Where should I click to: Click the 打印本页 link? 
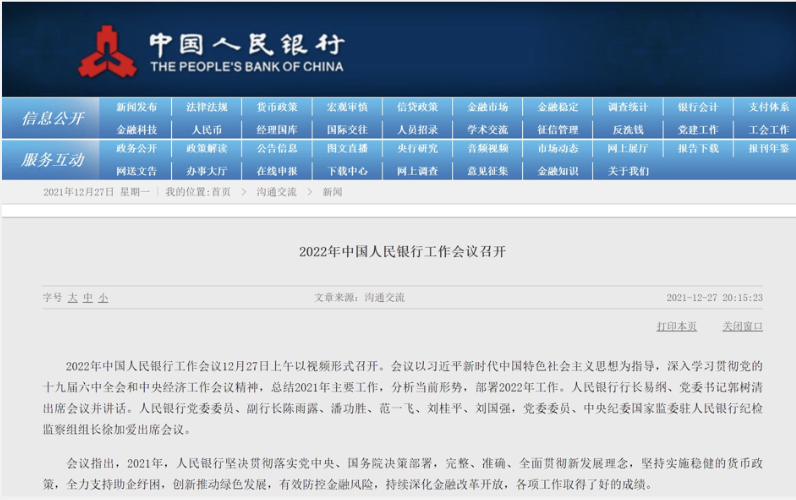tap(677, 326)
